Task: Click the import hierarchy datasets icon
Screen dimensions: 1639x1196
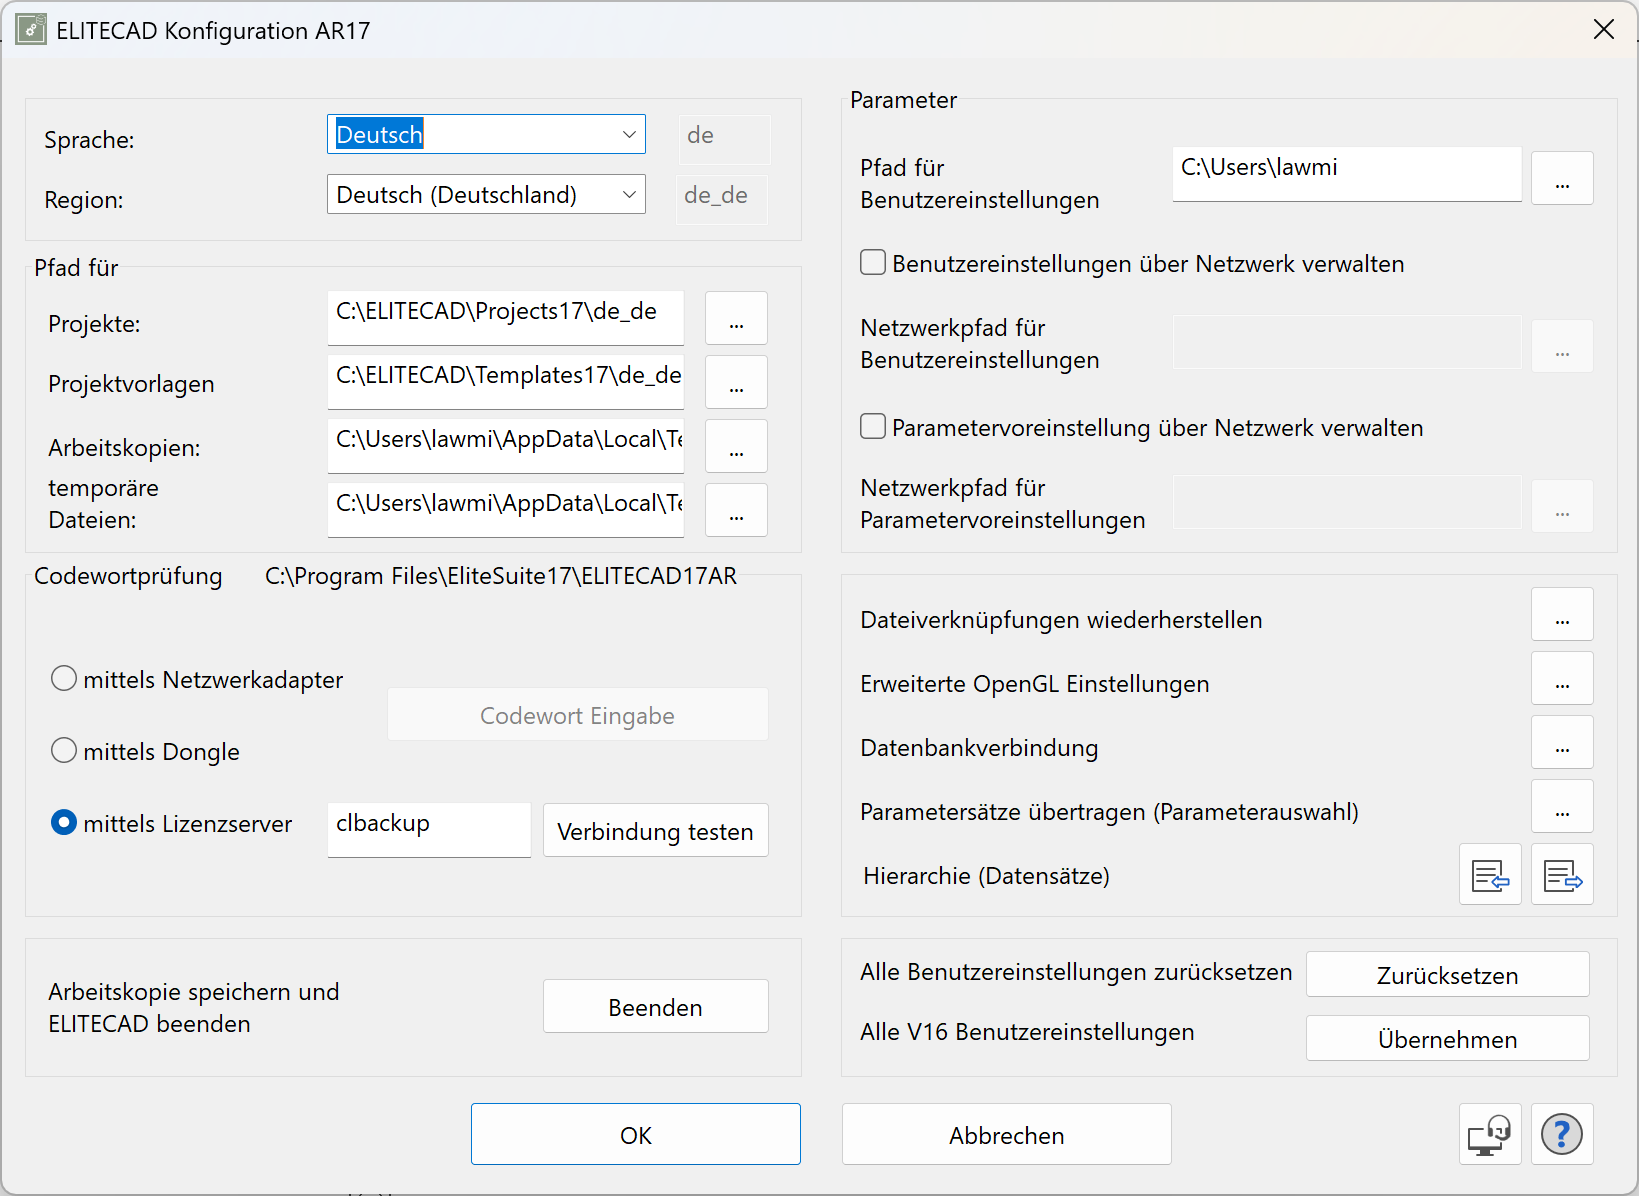Action: pyautogui.click(x=1490, y=874)
